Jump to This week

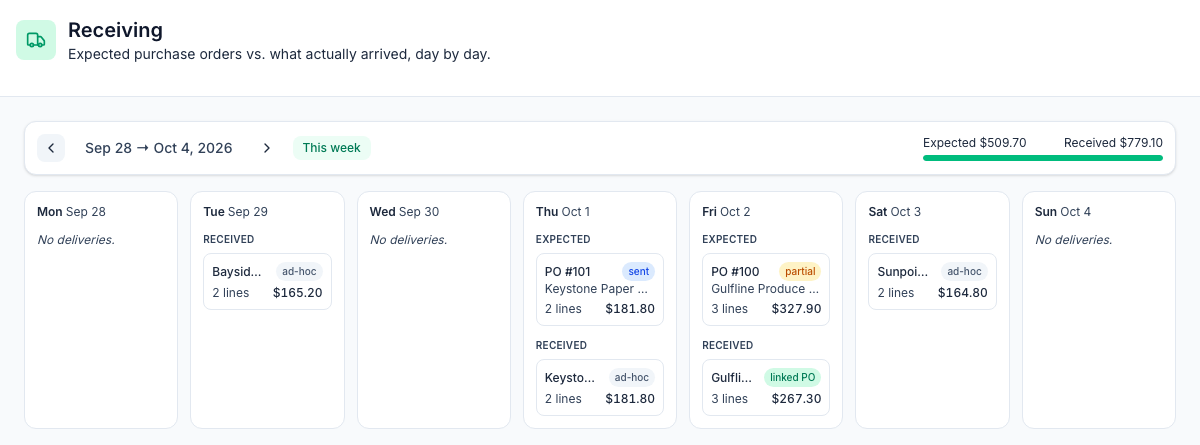pos(332,148)
